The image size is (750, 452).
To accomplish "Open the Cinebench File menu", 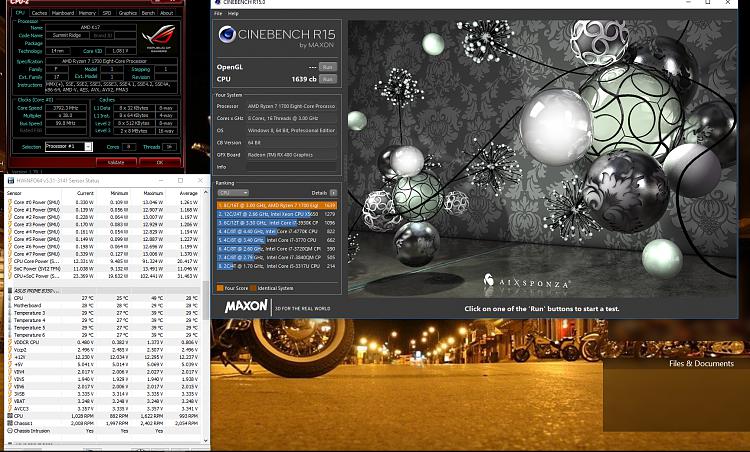I will (218, 13).
